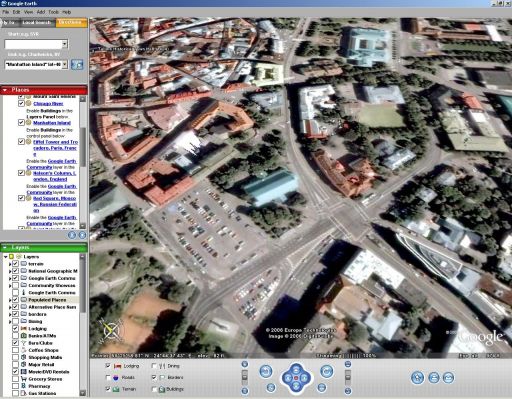This screenshot has width=512, height=399.
Task: Click the right round button under Places list
Action: 82,235
